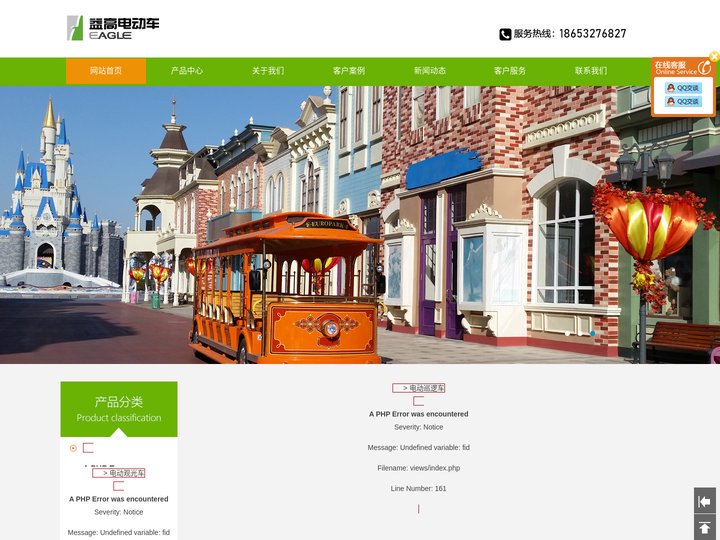720x540 pixels.
Task: Open the 联系我们 menu item
Action: pyautogui.click(x=591, y=71)
